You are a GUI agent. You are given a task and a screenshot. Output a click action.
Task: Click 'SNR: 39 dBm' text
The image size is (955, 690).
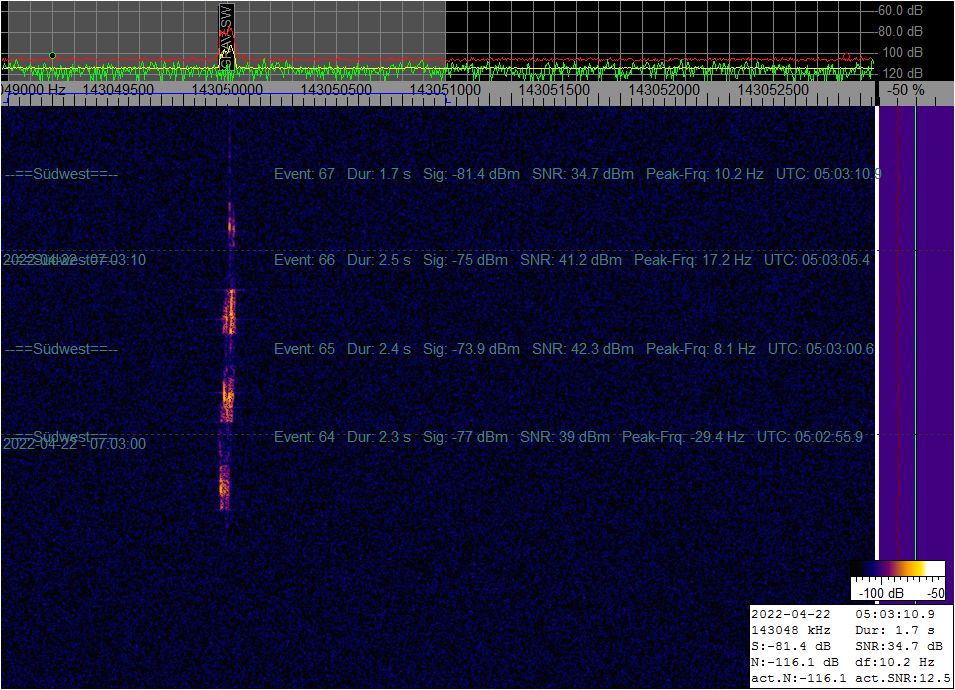[x=565, y=437]
